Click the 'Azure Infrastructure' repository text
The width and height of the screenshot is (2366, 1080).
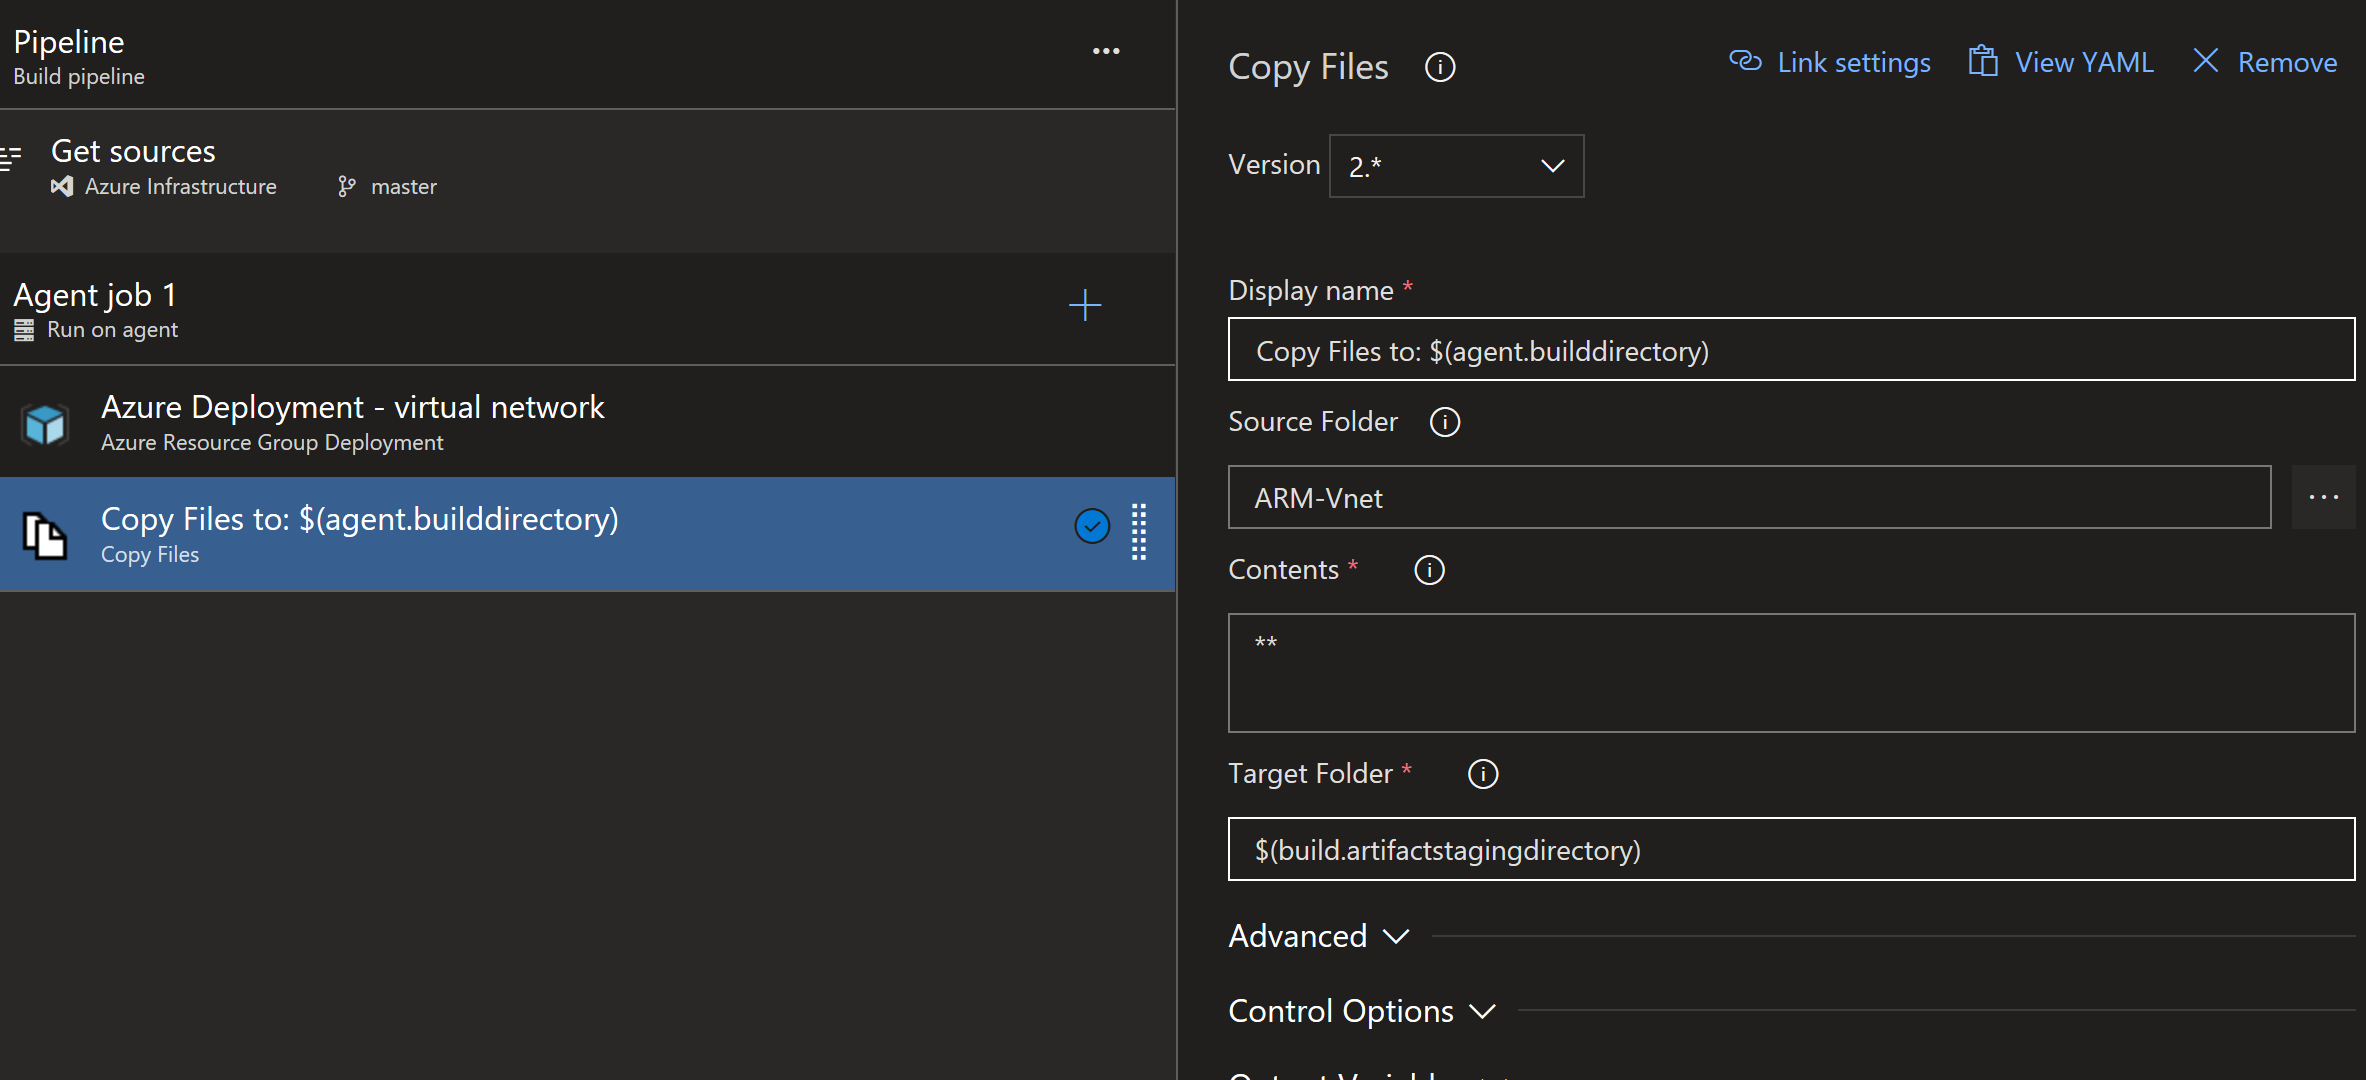(x=181, y=187)
